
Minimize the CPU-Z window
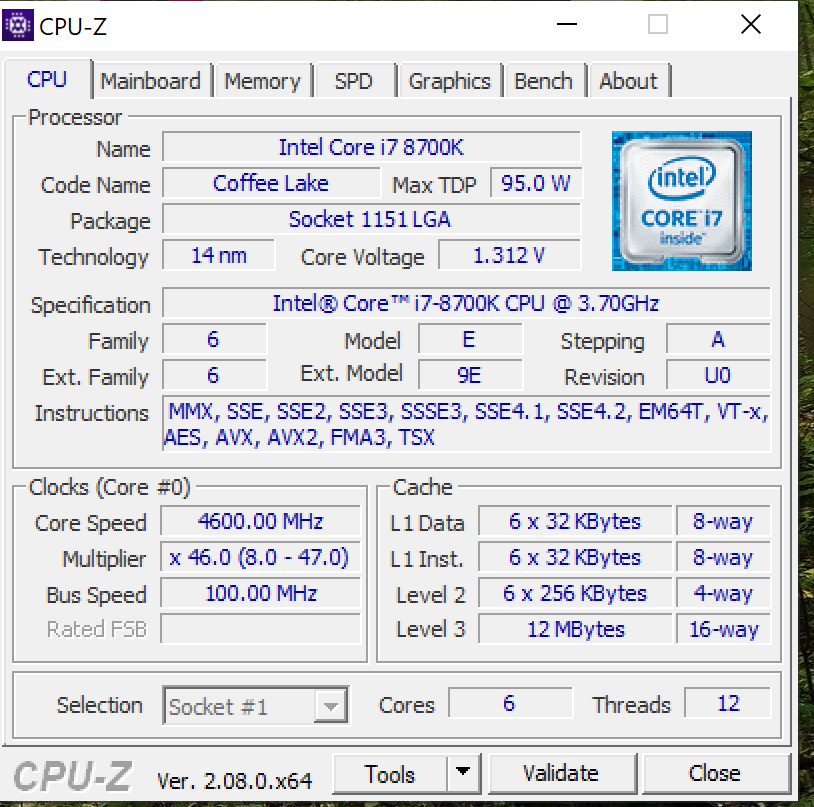567,24
